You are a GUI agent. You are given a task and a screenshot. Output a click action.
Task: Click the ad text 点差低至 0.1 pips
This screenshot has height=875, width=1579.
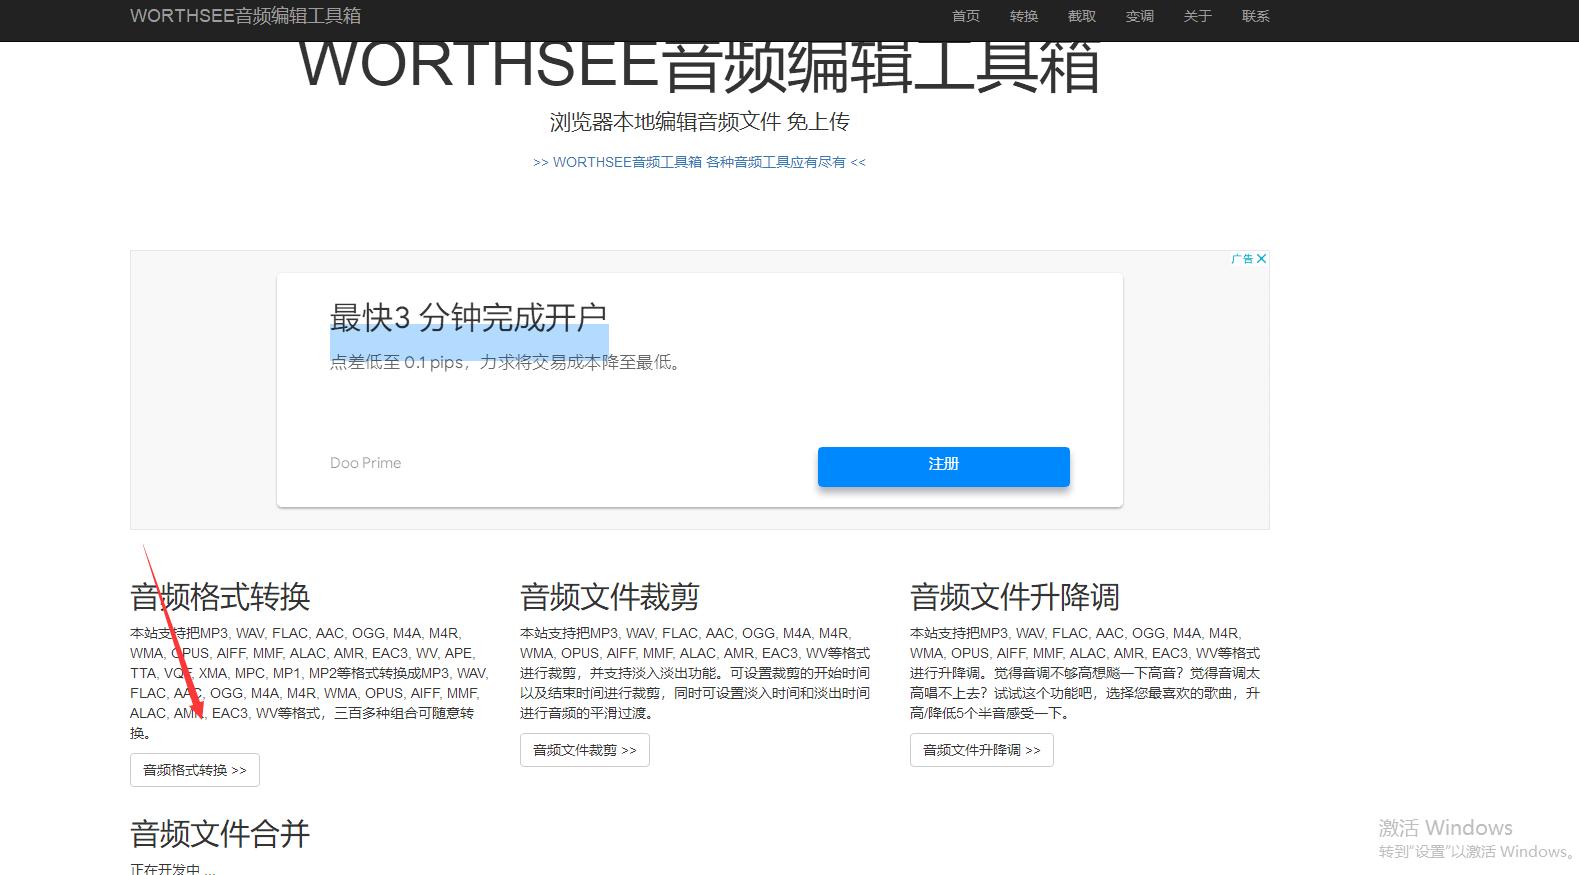click(x=397, y=363)
